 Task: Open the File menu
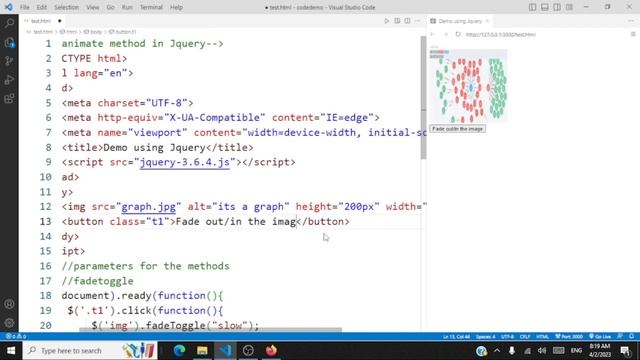(x=24, y=7)
